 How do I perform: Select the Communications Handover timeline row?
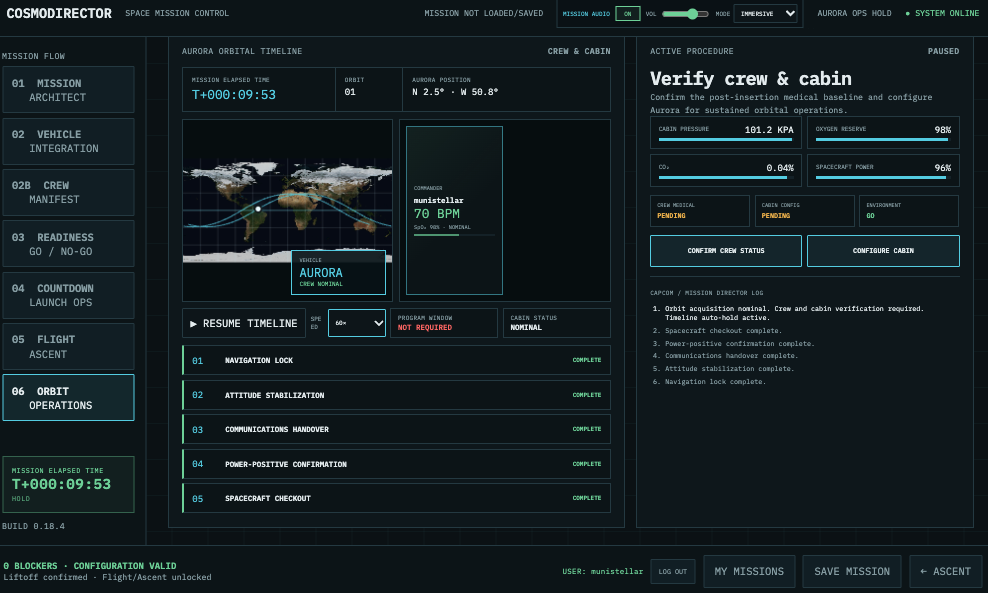point(396,429)
